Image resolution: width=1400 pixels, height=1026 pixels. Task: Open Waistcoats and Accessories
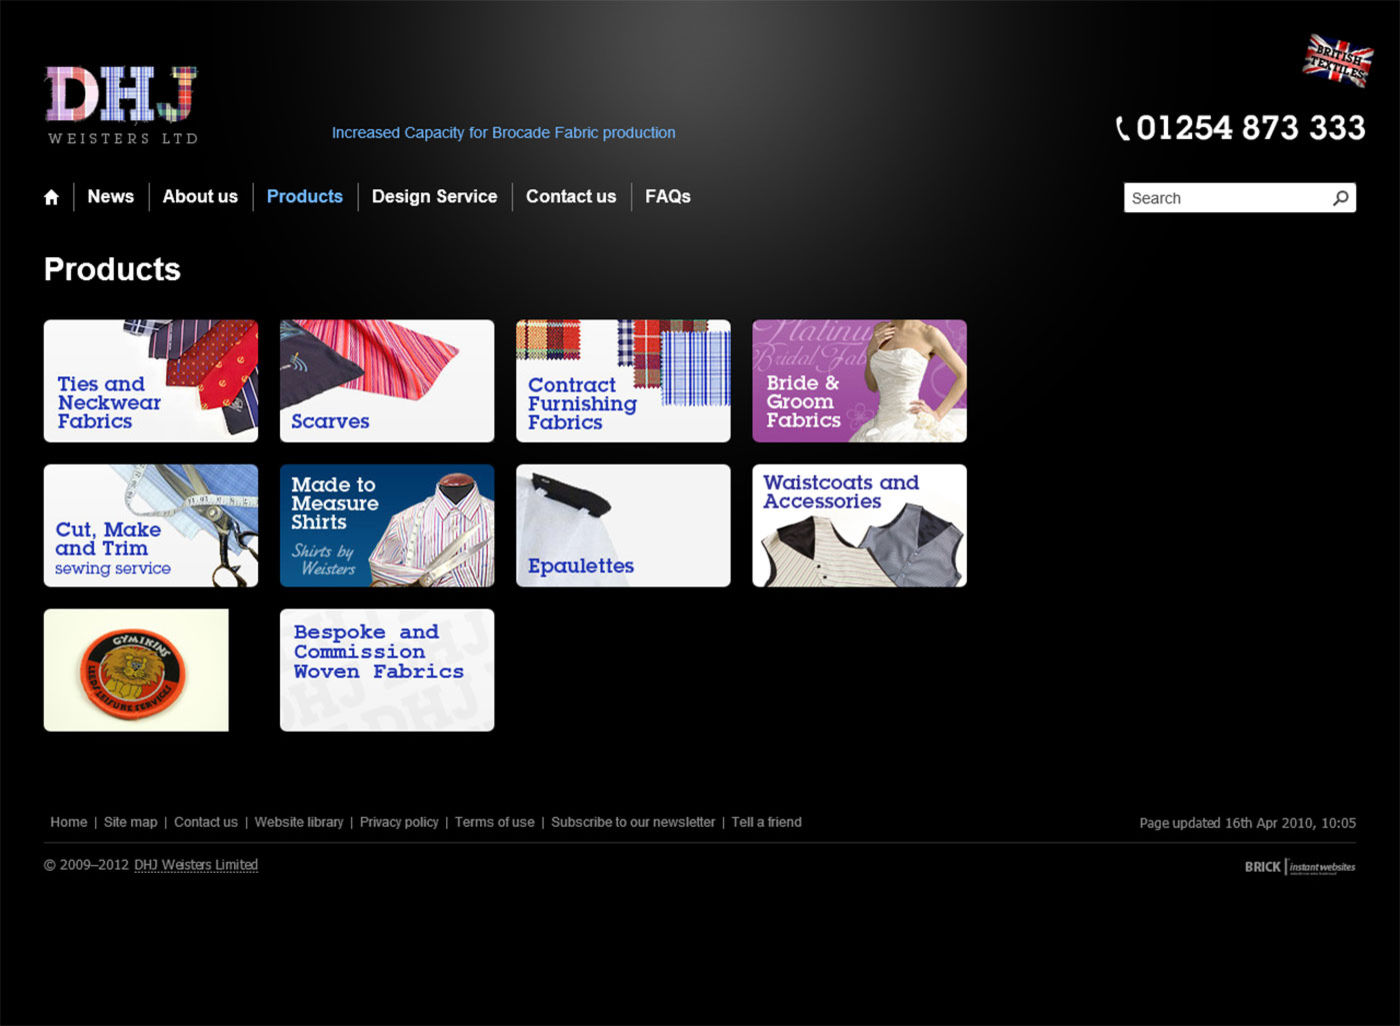click(858, 525)
